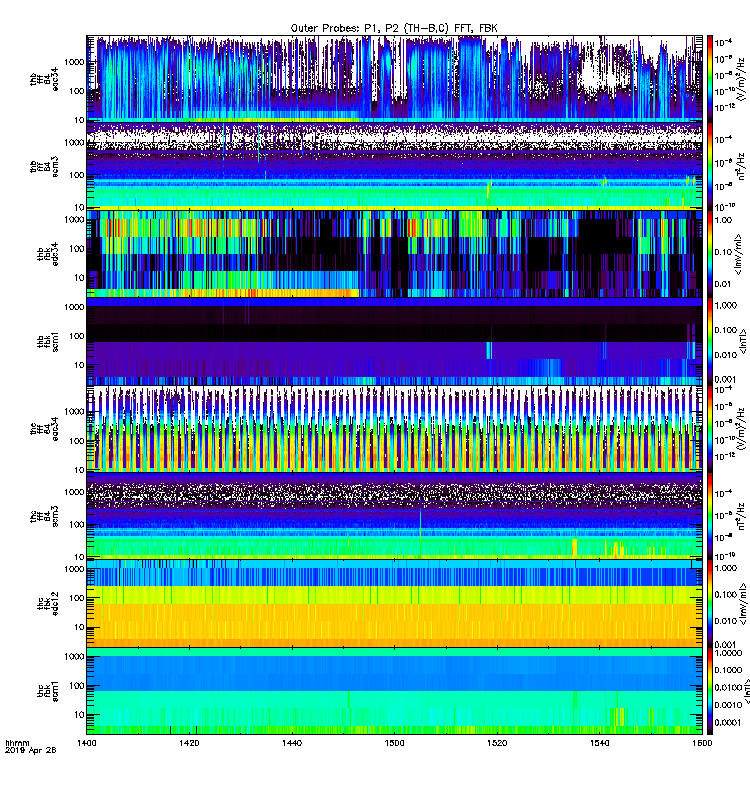Click the '0.0001' bottom tick of thc scm1 color bar
This screenshot has height=800, width=750.
point(728,722)
